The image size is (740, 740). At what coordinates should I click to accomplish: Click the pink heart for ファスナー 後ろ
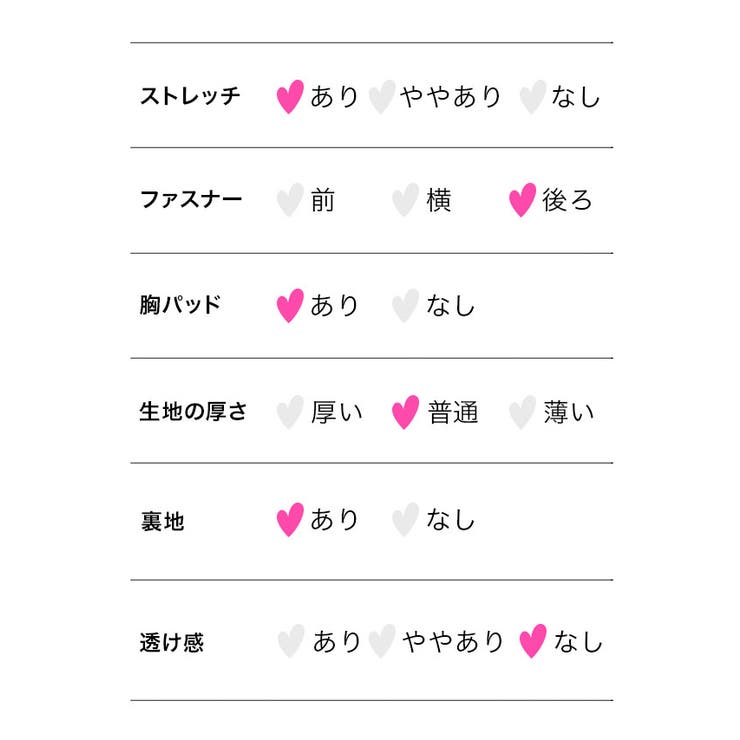pos(522,200)
